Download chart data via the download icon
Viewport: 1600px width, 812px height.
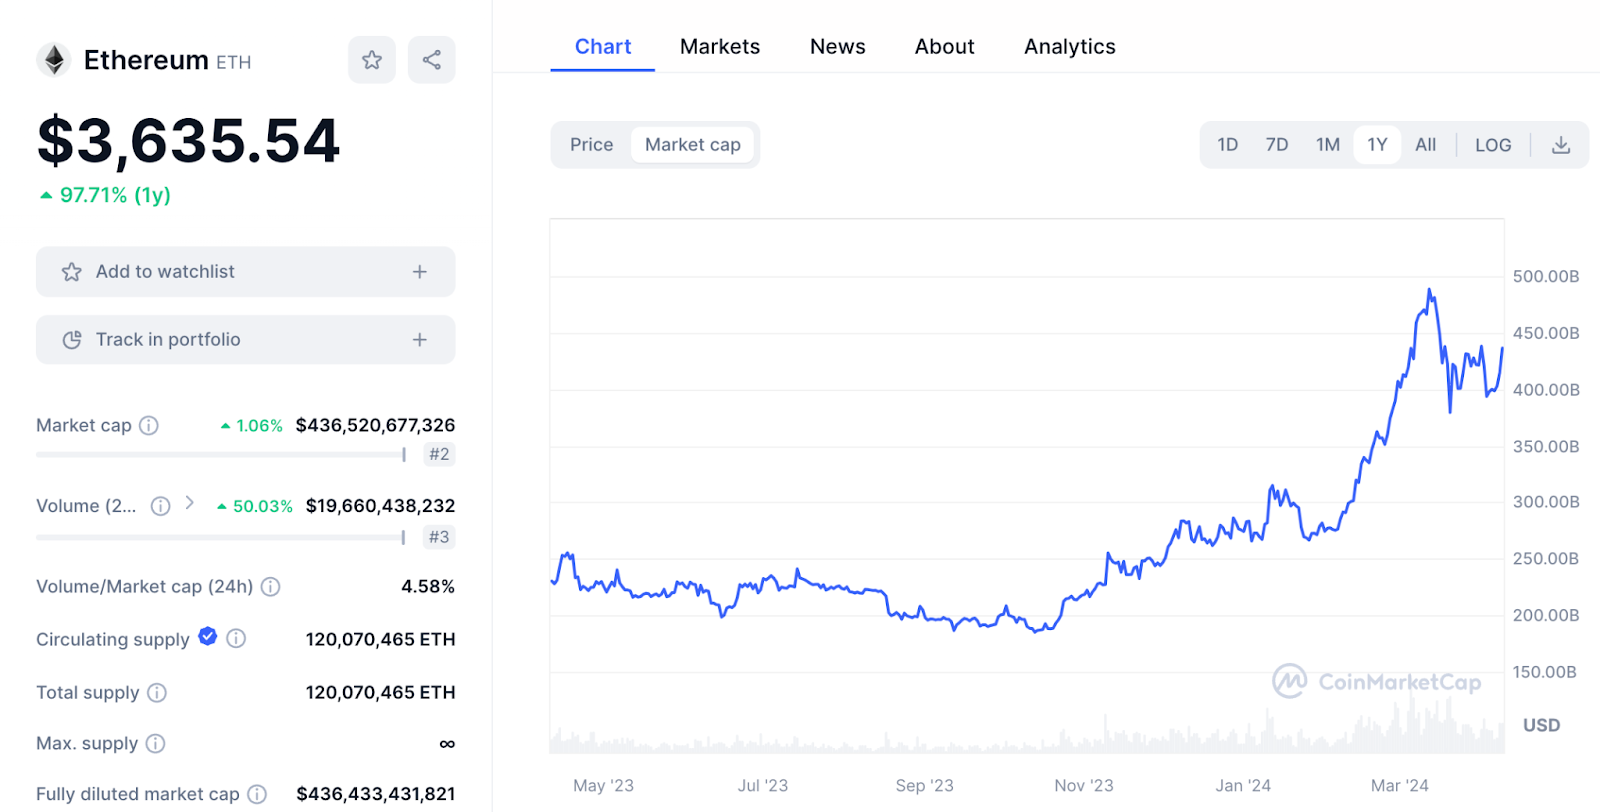(x=1561, y=145)
